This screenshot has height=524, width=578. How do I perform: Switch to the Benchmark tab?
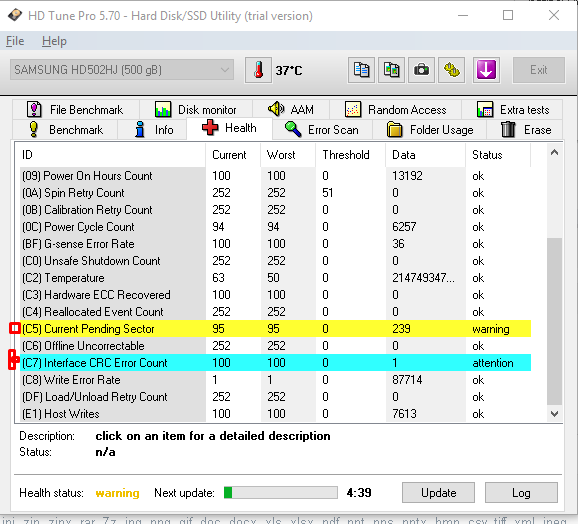pyautogui.click(x=65, y=130)
